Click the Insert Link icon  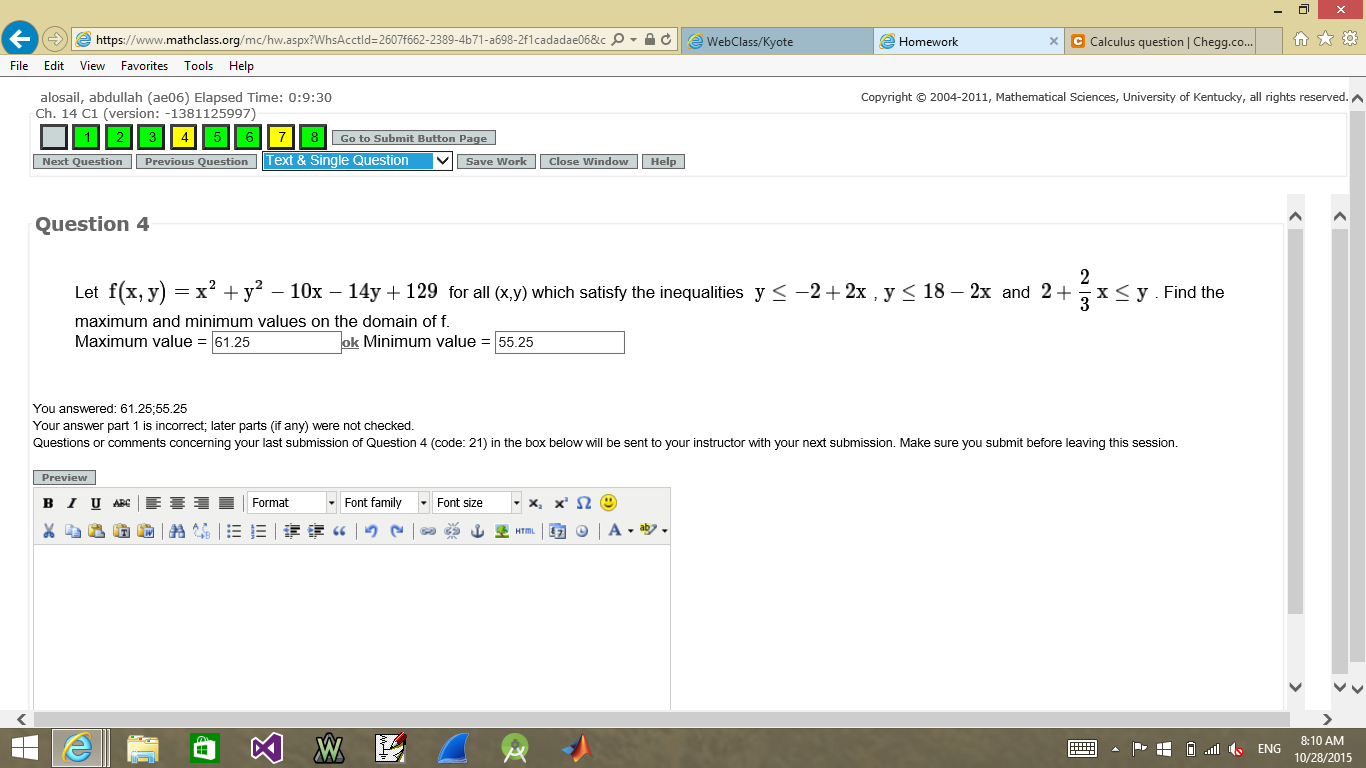pyautogui.click(x=426, y=531)
